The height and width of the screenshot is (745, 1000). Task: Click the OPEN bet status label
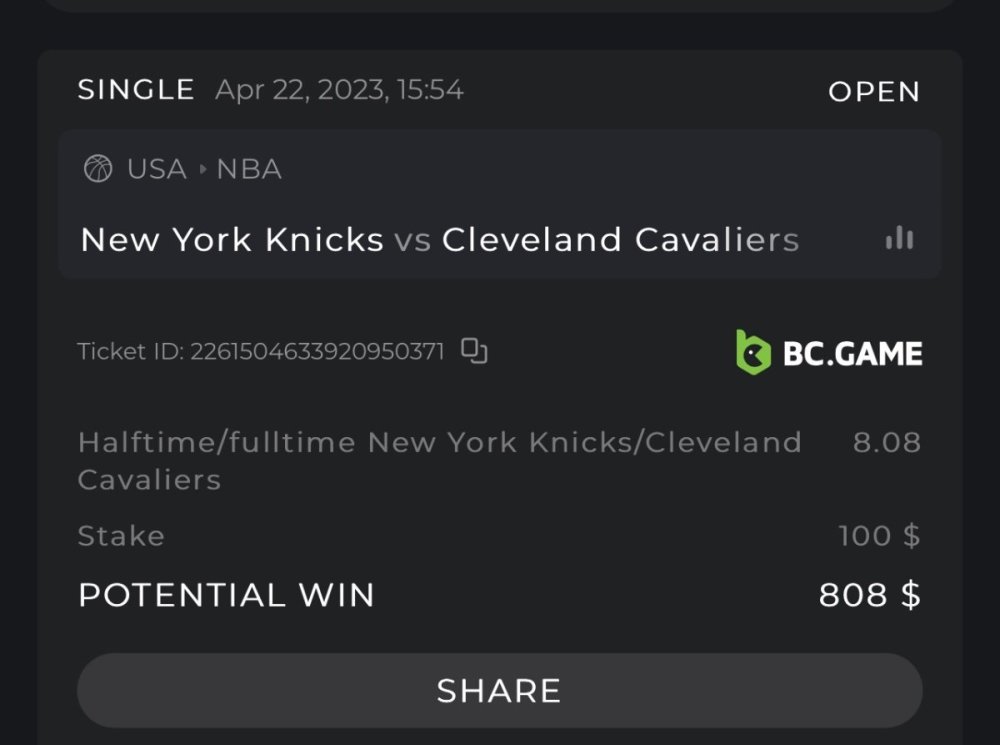tap(874, 92)
